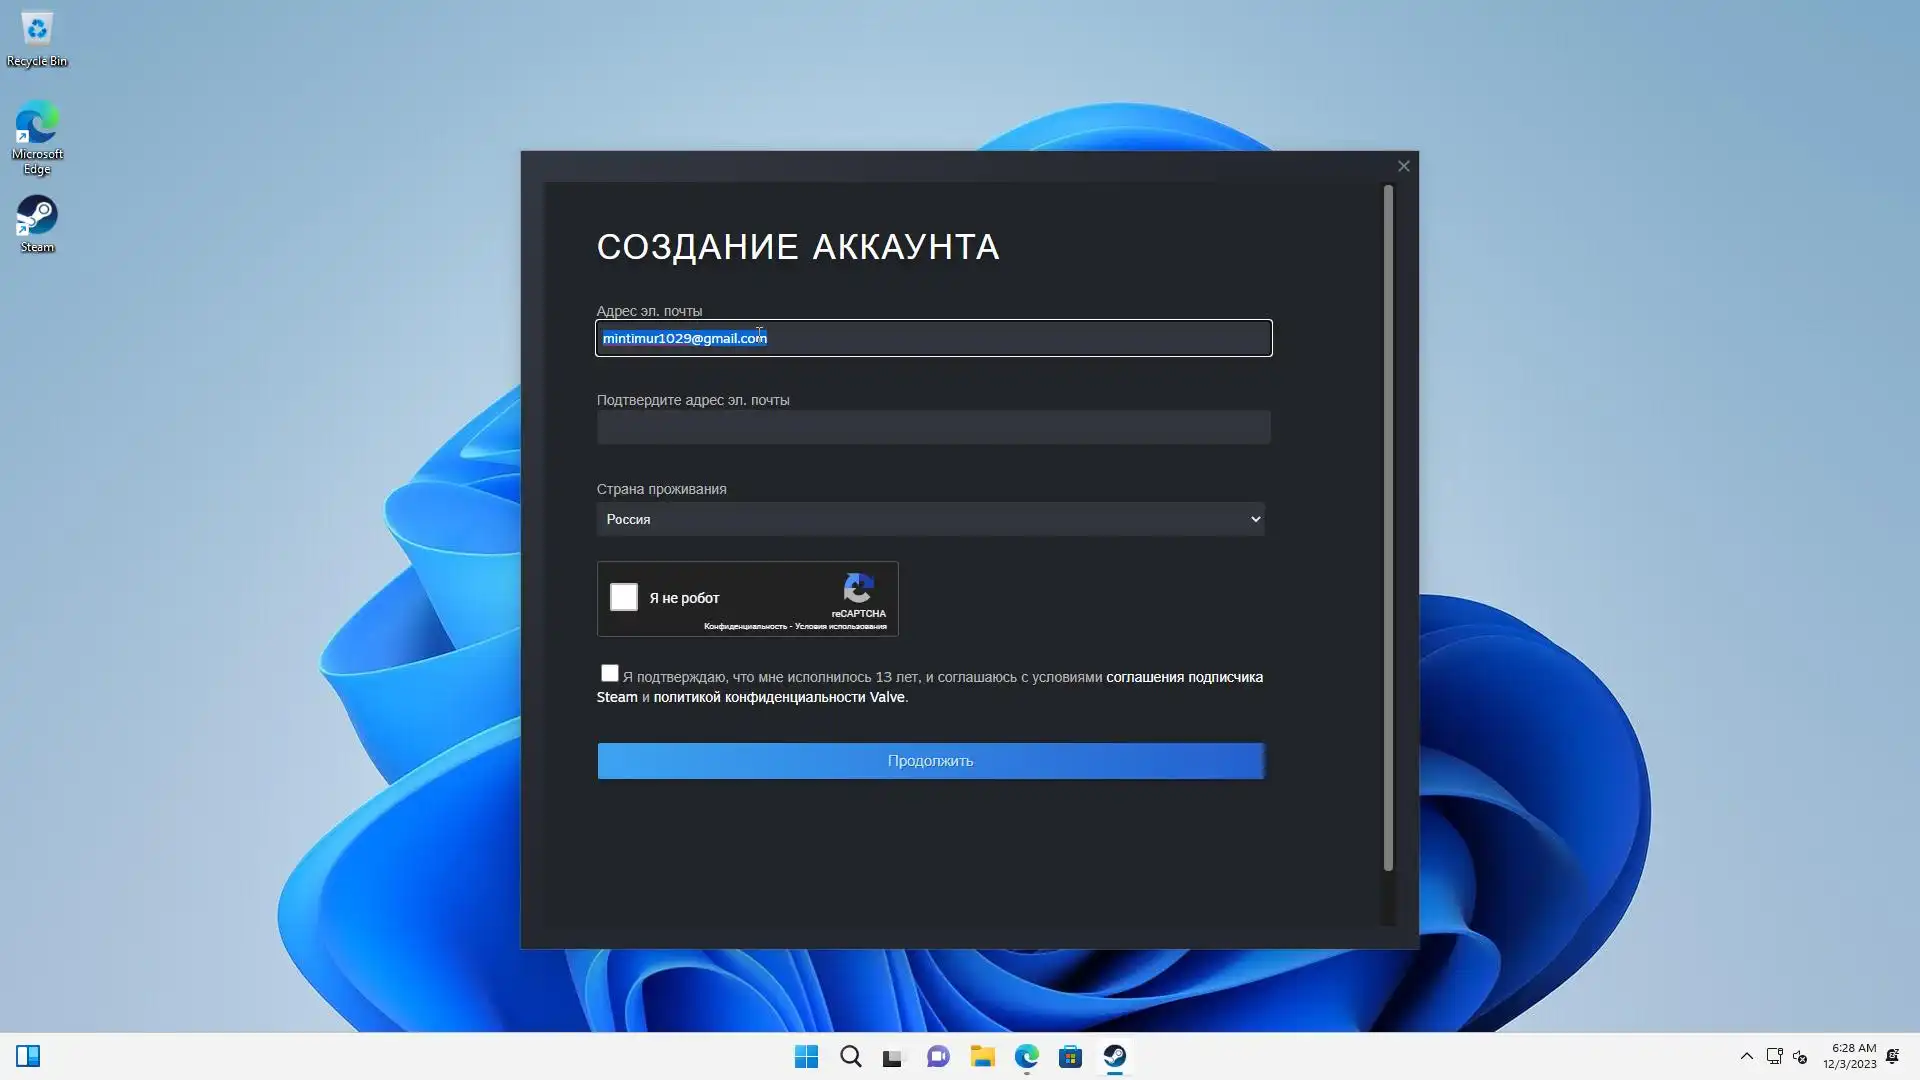Open File Explorer in taskbar
1920x1080 pixels.
982,1056
